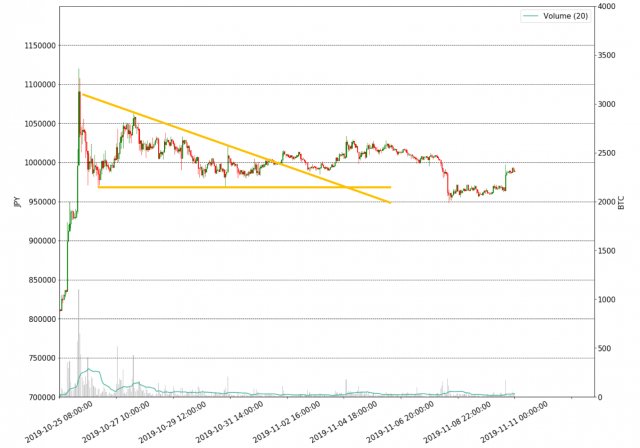This screenshot has height=448, width=640.
Task: Click the 1150000 price axis tick
Action: coord(35,46)
